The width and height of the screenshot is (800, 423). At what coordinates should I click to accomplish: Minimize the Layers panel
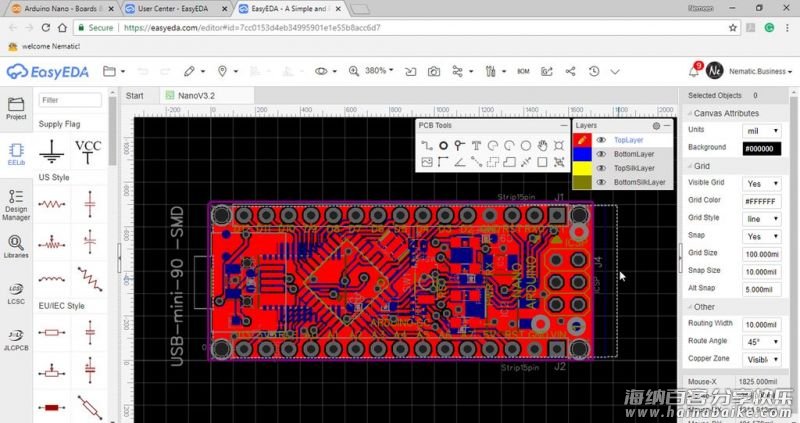[x=667, y=125]
